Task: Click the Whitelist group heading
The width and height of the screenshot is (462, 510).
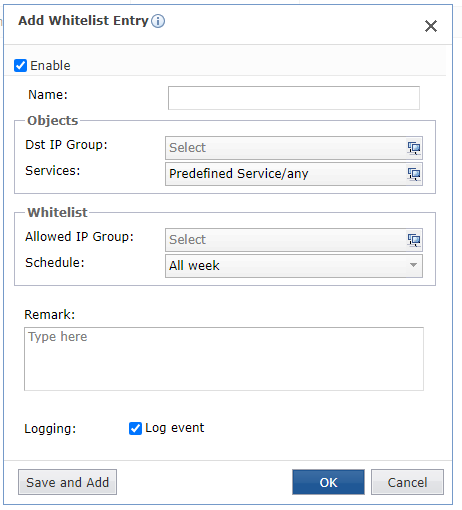Action: pyautogui.click(x=57, y=212)
